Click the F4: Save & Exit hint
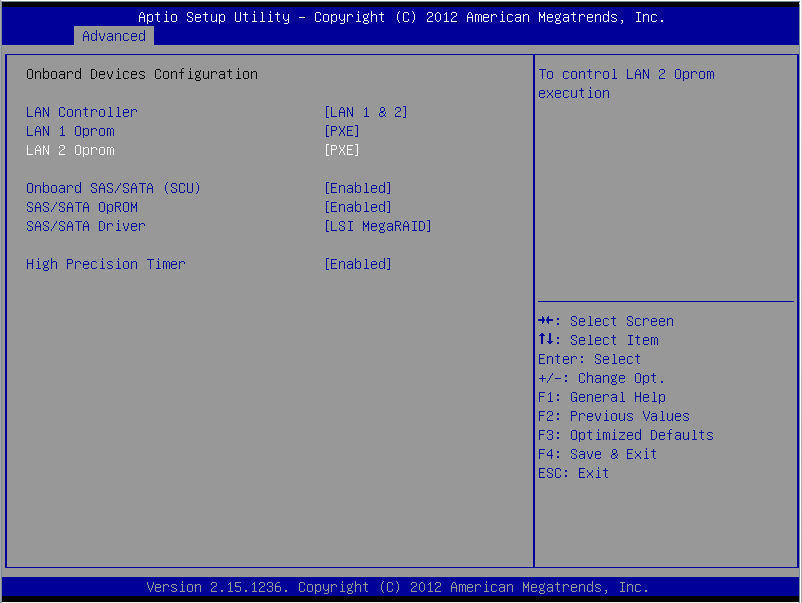The width and height of the screenshot is (802, 603). 597,454
